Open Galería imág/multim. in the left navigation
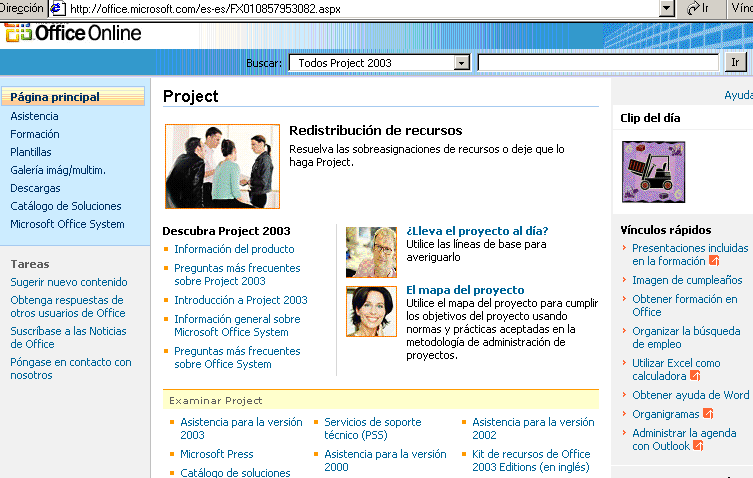The image size is (753, 478). 58,170
